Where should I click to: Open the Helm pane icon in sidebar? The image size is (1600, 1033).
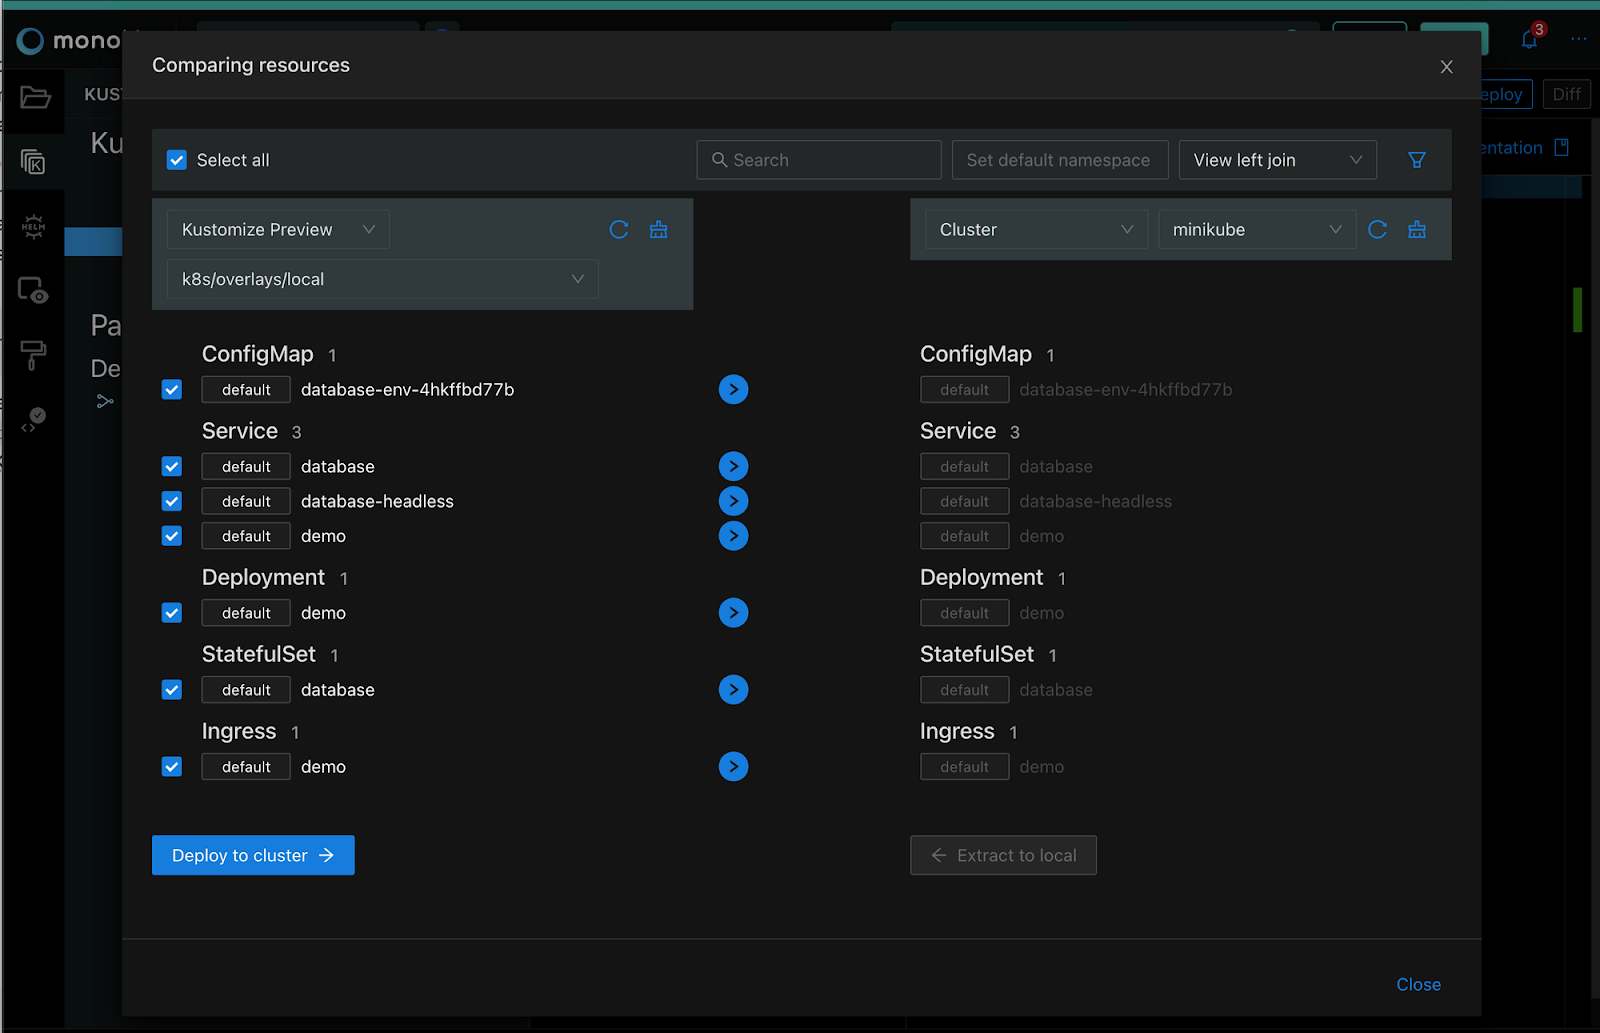tap(33, 227)
